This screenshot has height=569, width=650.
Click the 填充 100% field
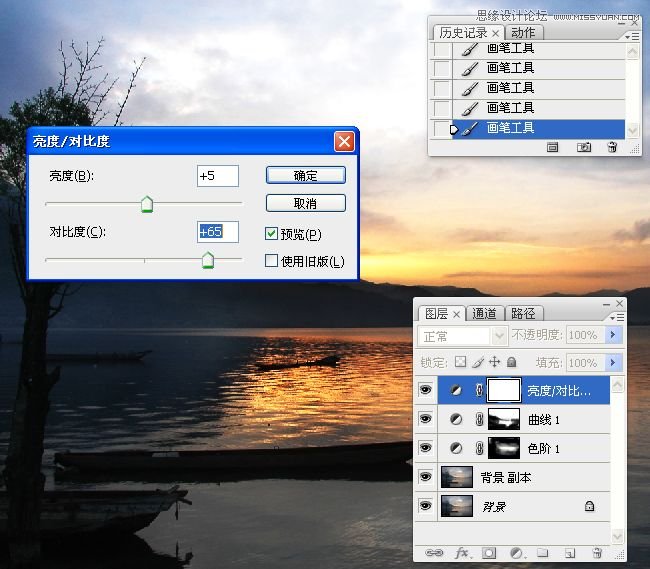click(585, 363)
